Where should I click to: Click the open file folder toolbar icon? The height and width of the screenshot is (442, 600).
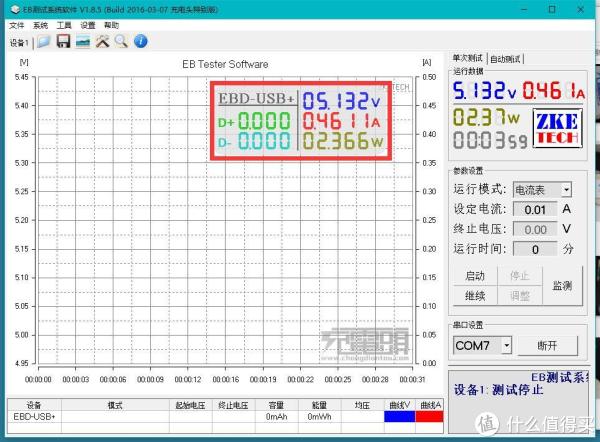44,41
